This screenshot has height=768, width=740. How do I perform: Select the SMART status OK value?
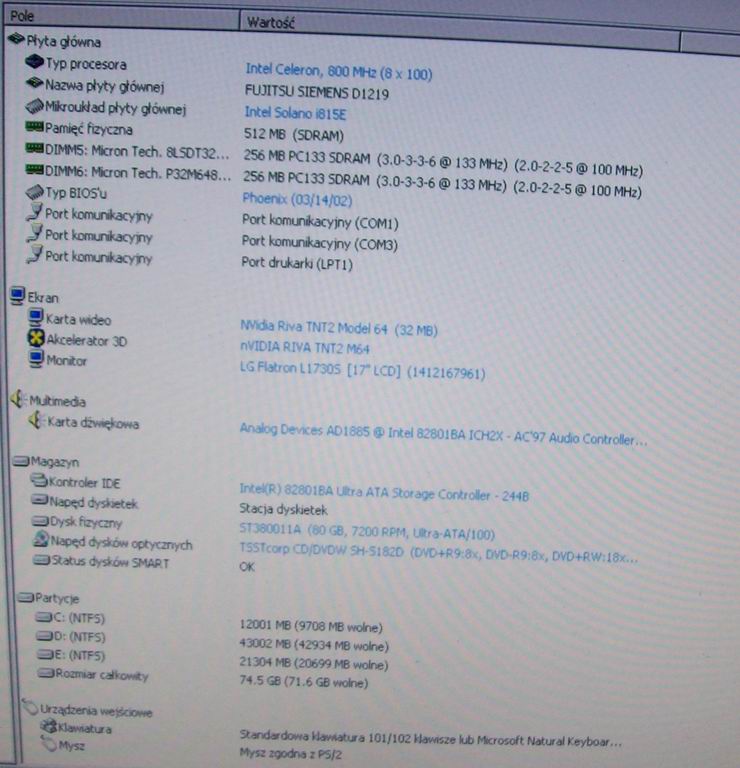pyautogui.click(x=247, y=567)
